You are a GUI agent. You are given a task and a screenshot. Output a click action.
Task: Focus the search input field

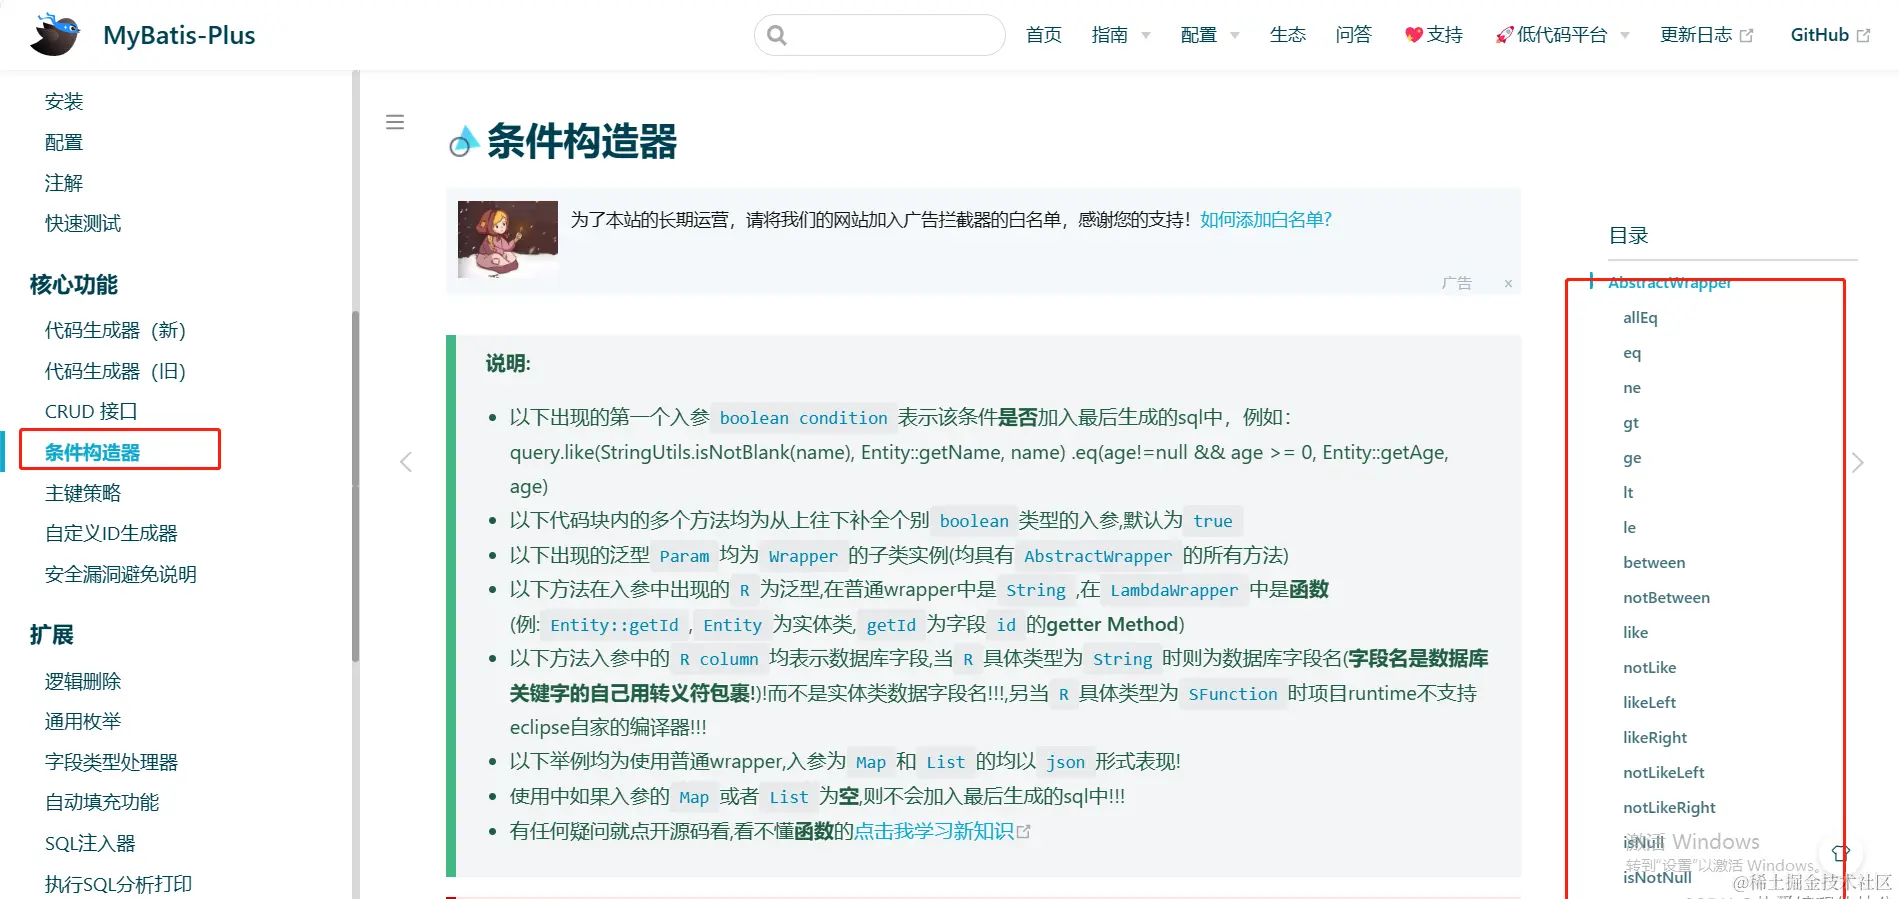tap(880, 35)
